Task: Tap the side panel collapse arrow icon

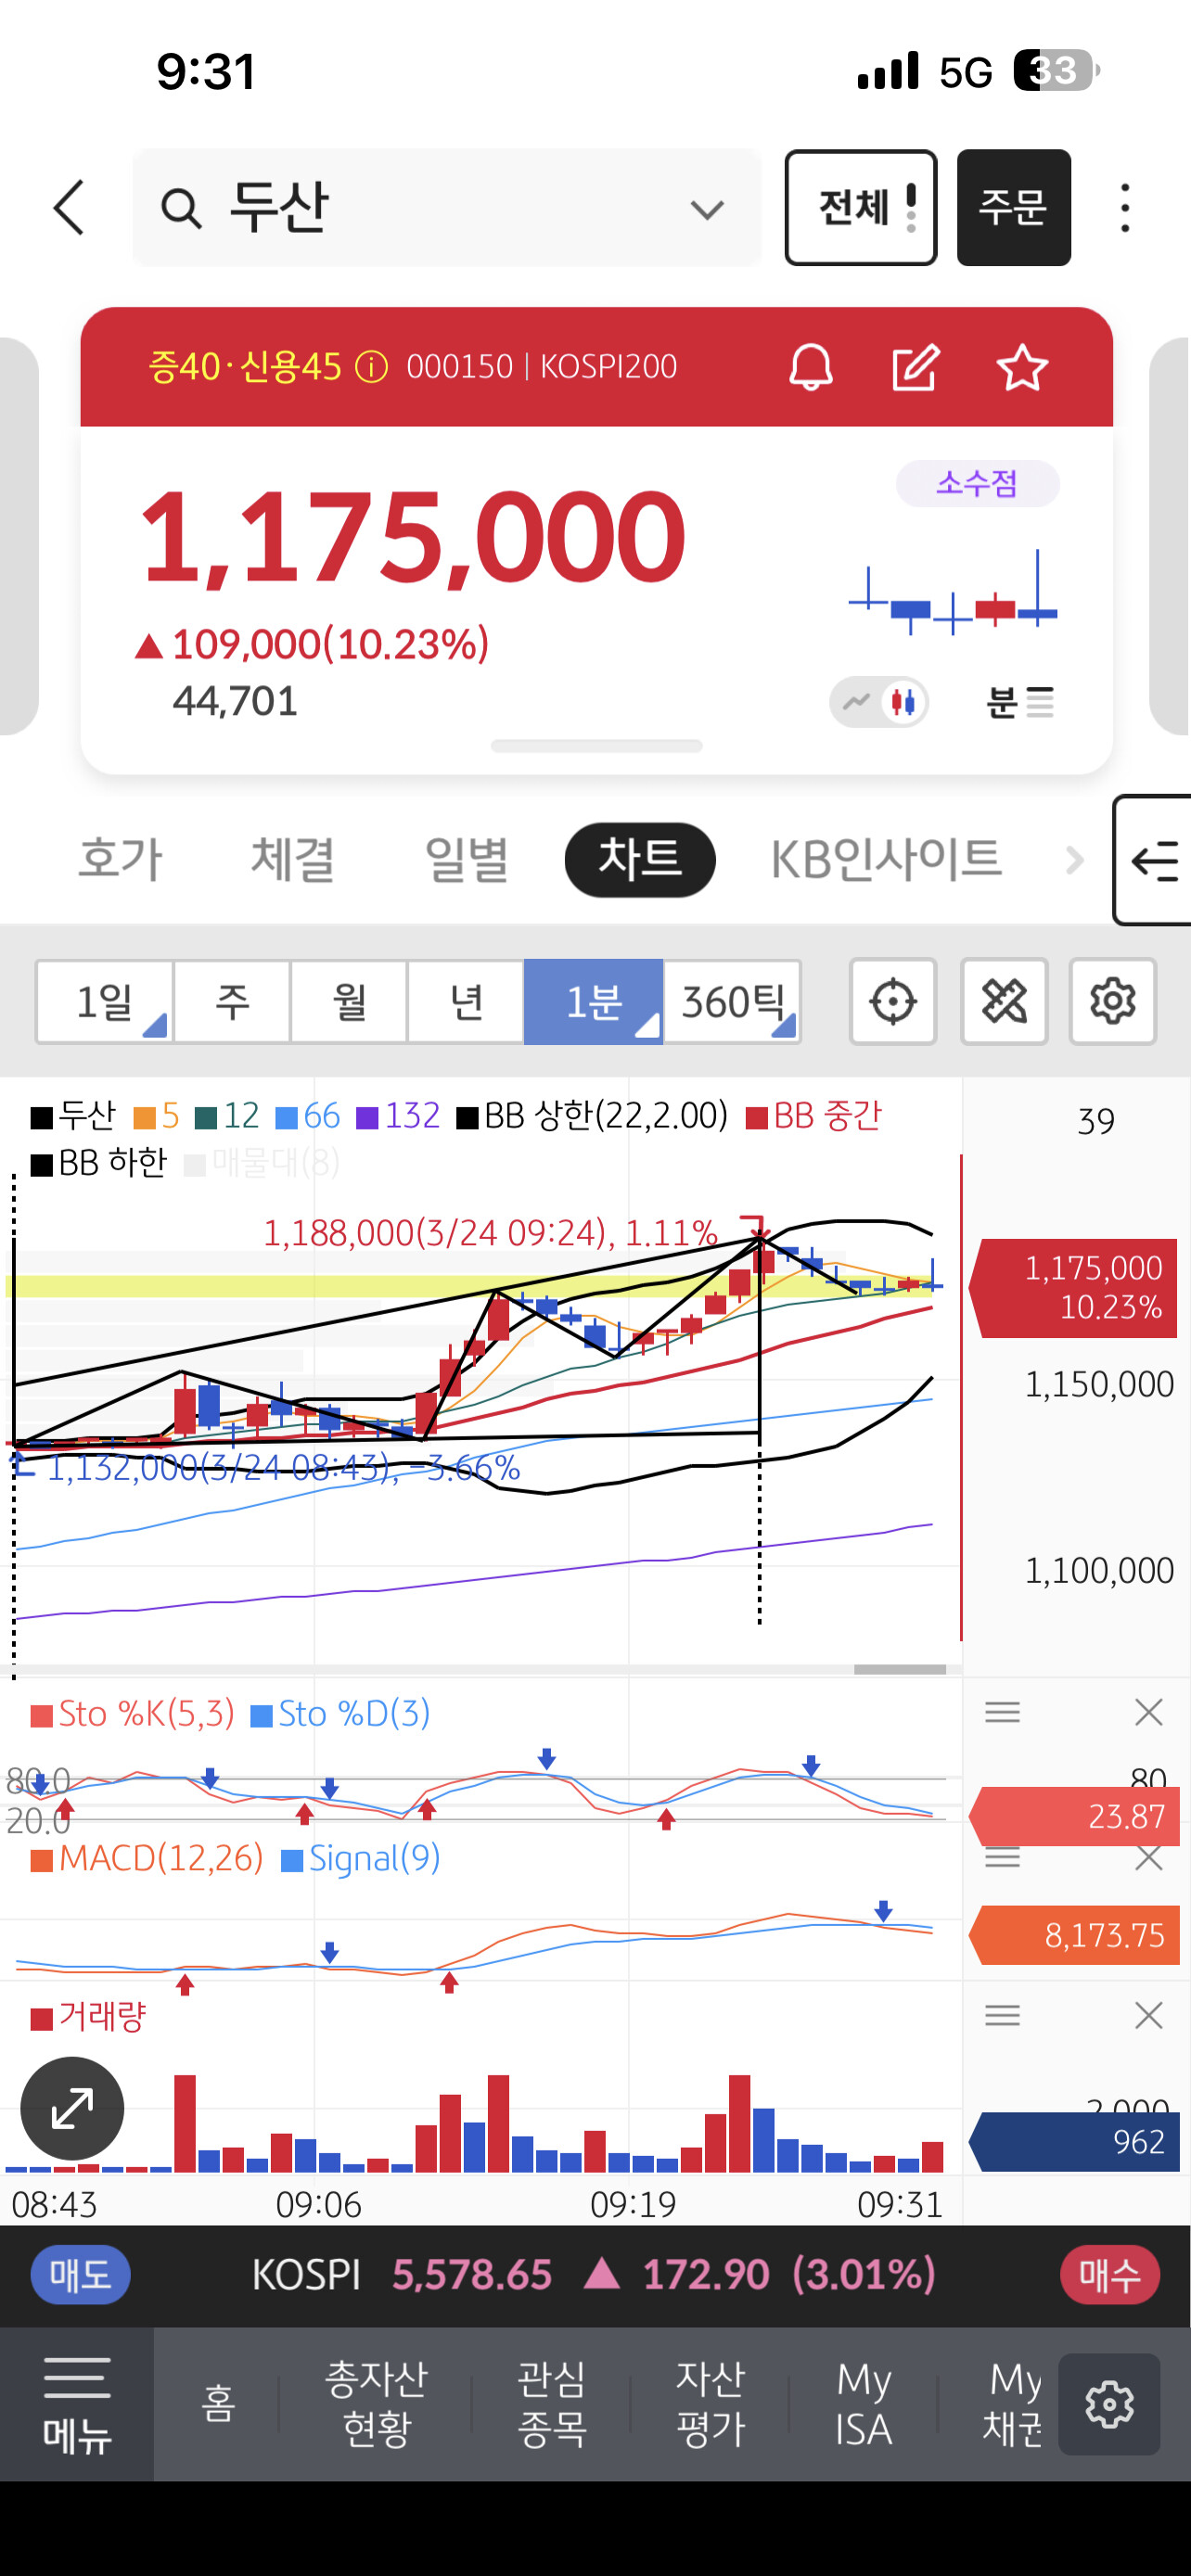Action: coord(1153,860)
